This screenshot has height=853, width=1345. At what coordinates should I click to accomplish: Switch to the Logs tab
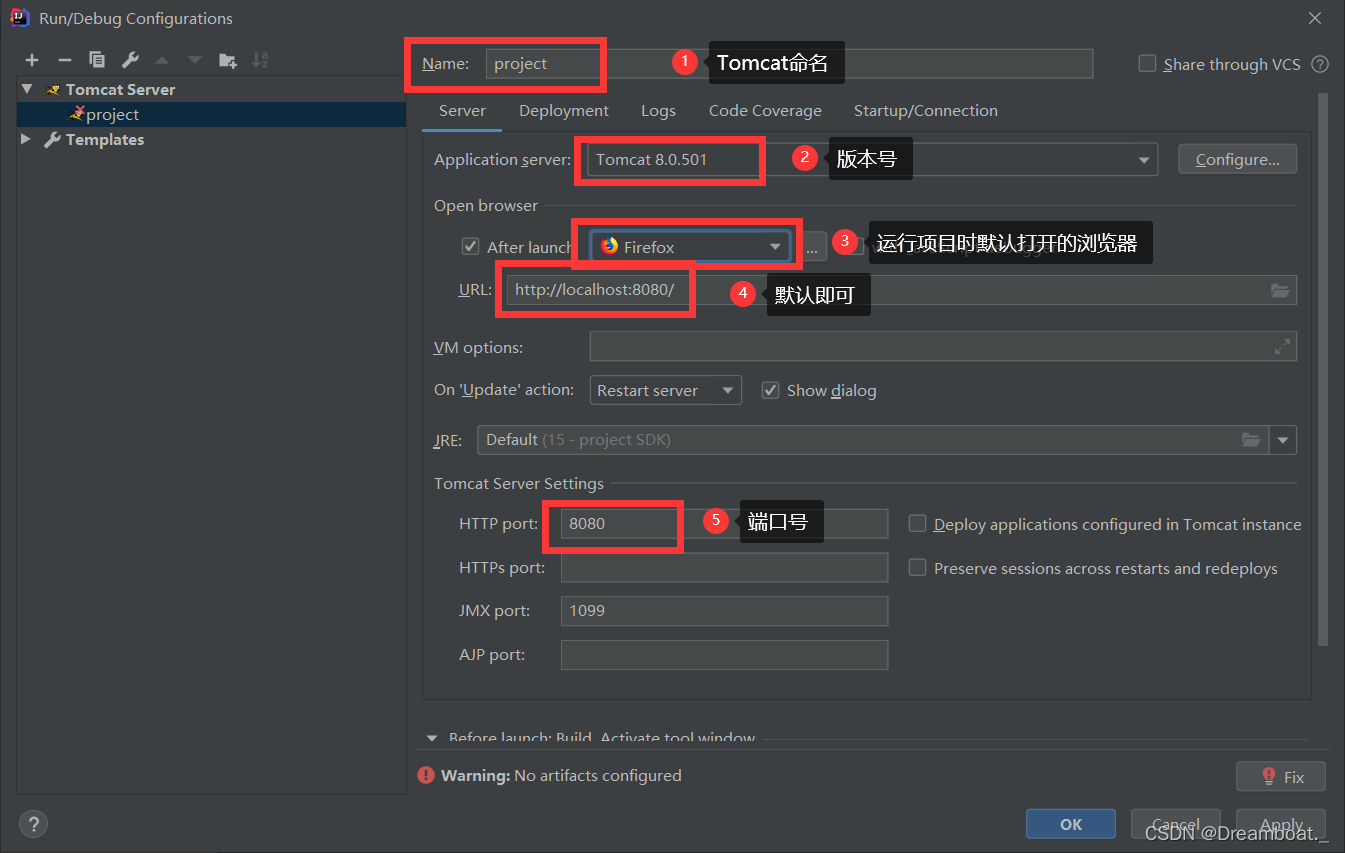(658, 111)
